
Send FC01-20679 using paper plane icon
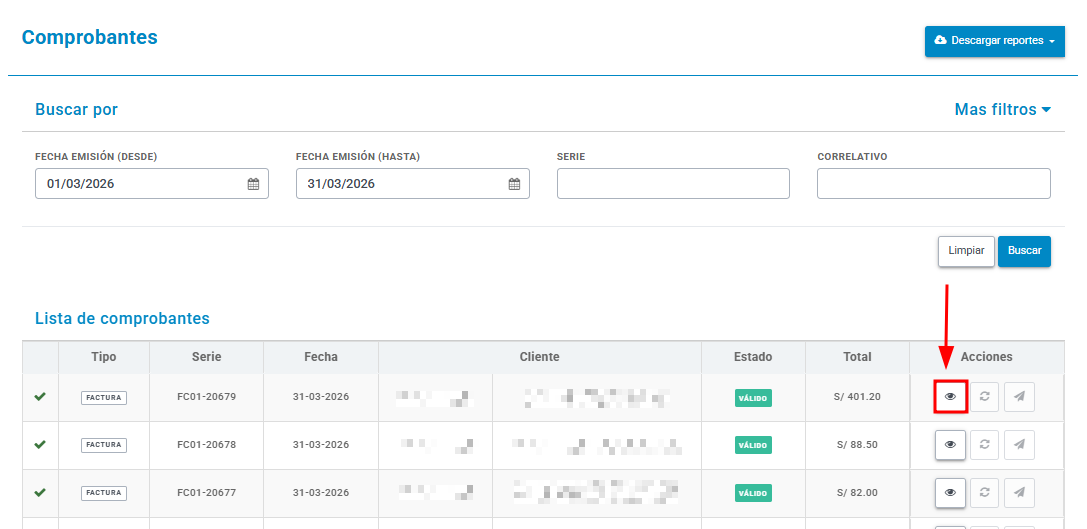pyautogui.click(x=1019, y=397)
